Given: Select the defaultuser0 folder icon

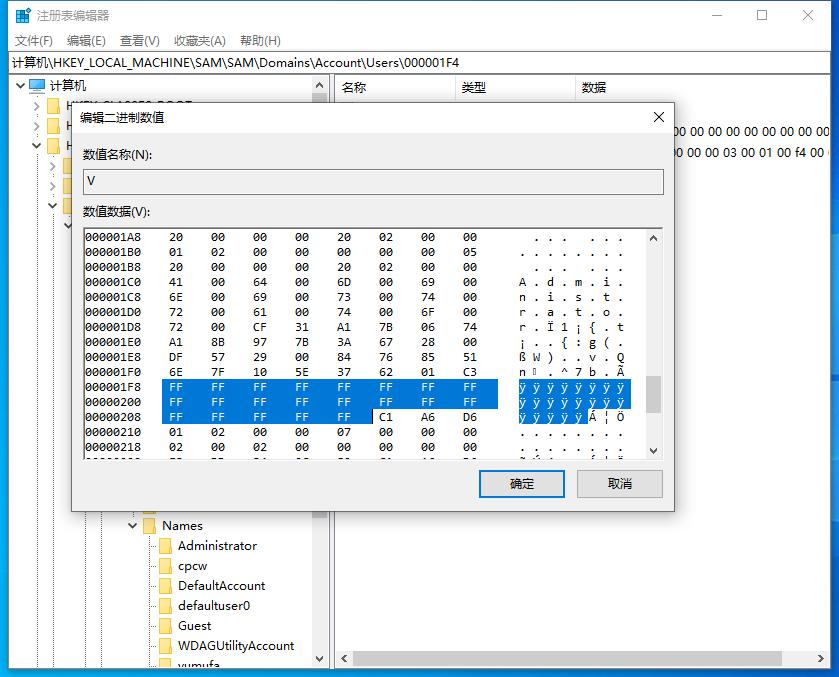Looking at the screenshot, I should pyautogui.click(x=165, y=606).
